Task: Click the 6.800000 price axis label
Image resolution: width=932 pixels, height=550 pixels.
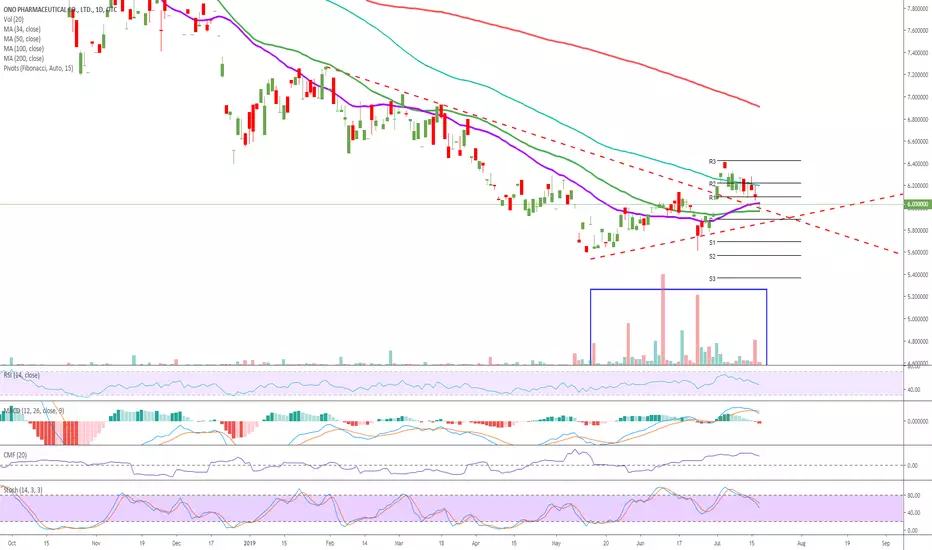Action: (x=918, y=120)
